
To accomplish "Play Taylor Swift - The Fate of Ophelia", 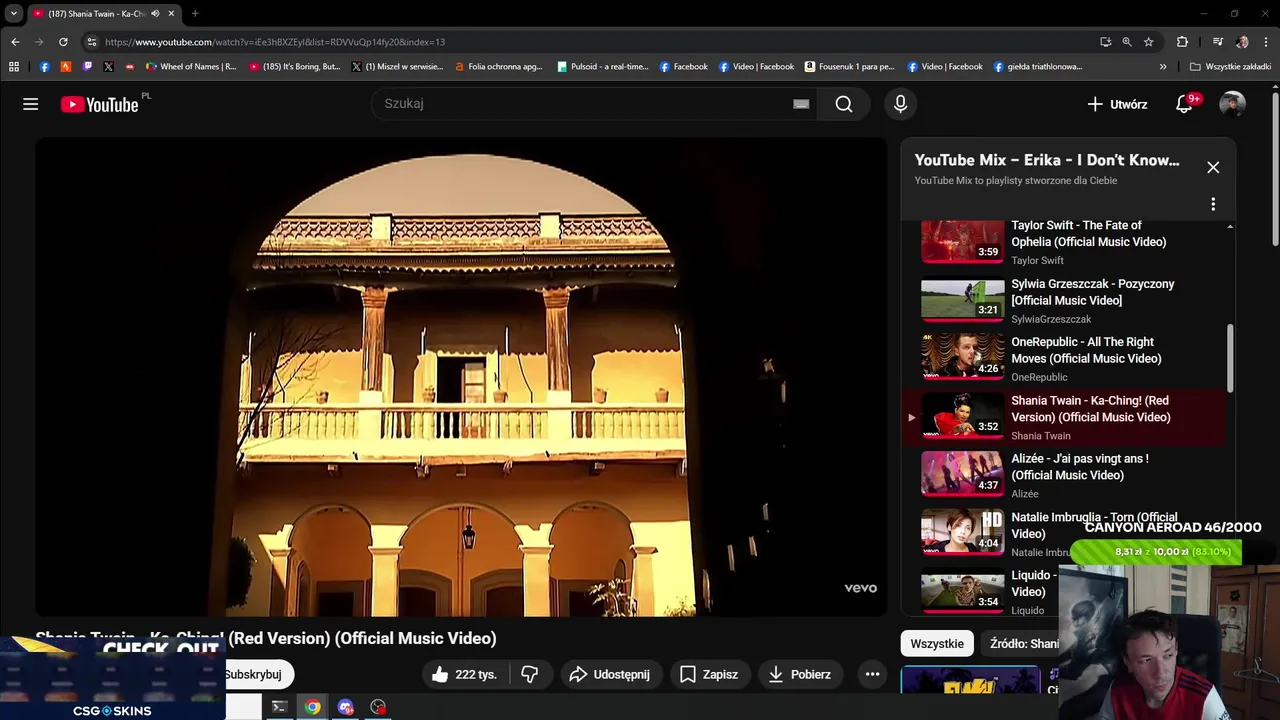I will 1088,233.
